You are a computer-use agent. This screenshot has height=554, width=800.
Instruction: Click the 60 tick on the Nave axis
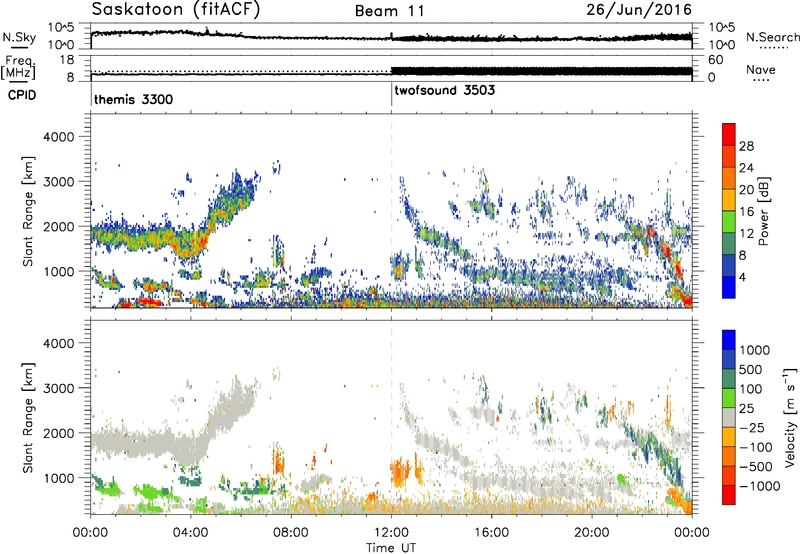pos(715,60)
